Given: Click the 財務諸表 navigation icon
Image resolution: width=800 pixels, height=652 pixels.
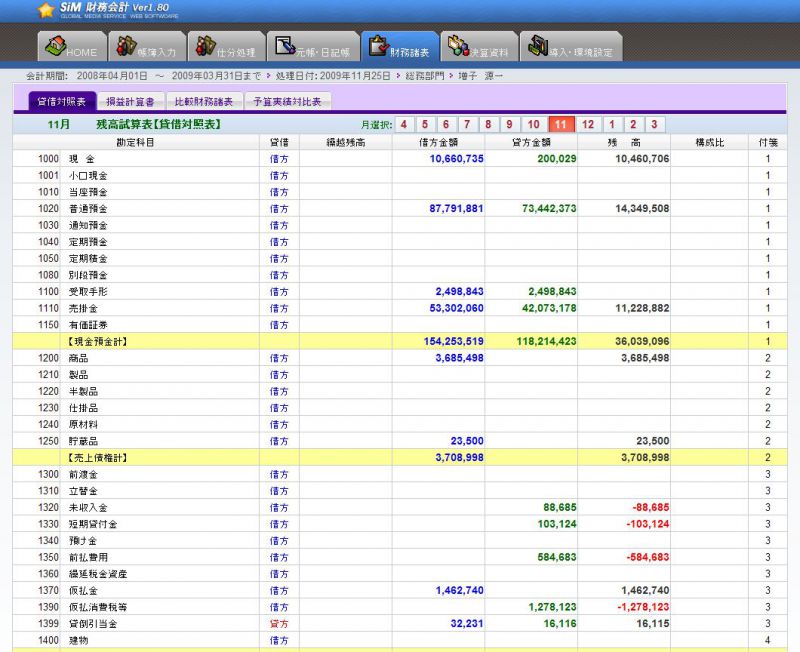Looking at the screenshot, I should coord(379,47).
